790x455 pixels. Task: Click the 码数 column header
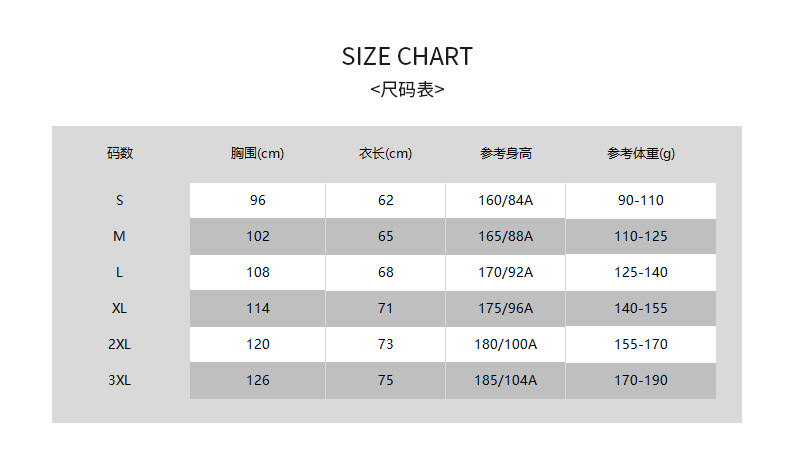coord(120,153)
